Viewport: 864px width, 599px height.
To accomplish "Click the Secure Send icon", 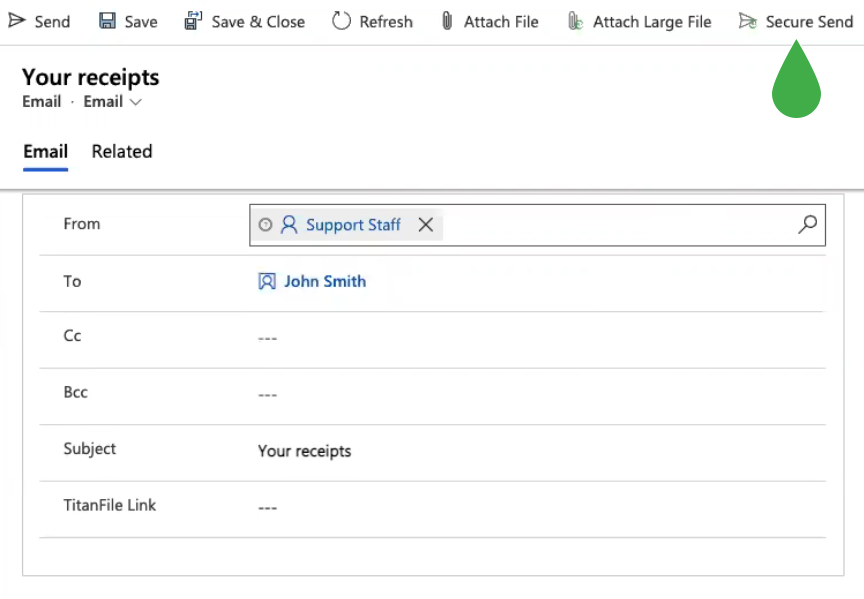I will coord(748,21).
